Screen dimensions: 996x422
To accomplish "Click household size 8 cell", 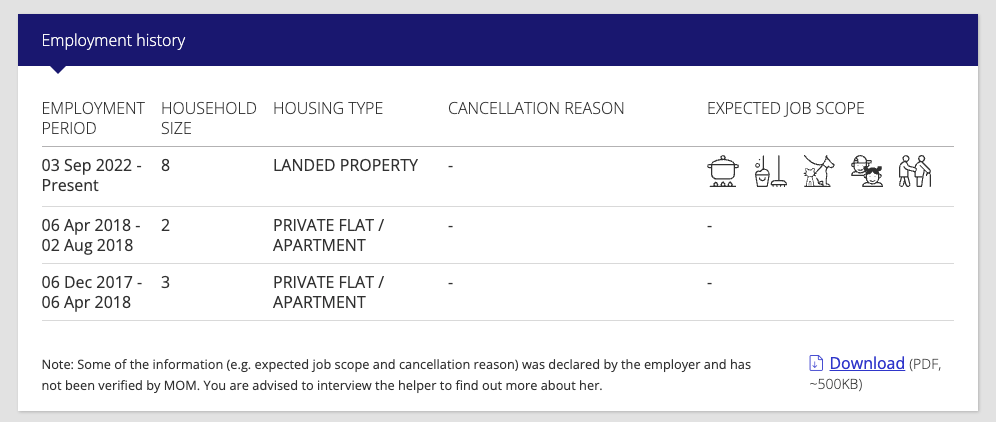I will point(165,165).
